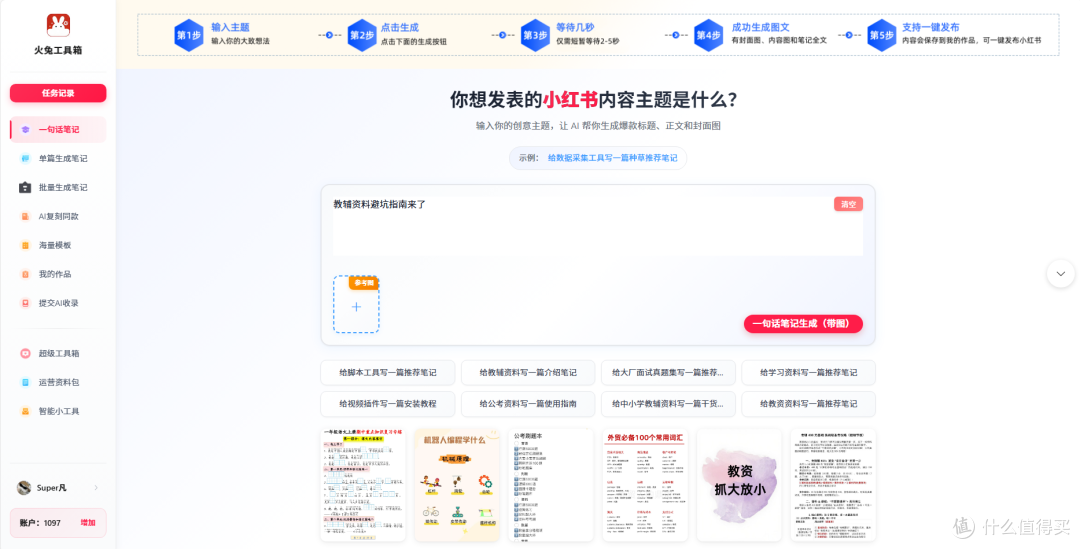Click the 火兔工具箱 rabbit logo
The image size is (1080, 549).
coord(58,25)
